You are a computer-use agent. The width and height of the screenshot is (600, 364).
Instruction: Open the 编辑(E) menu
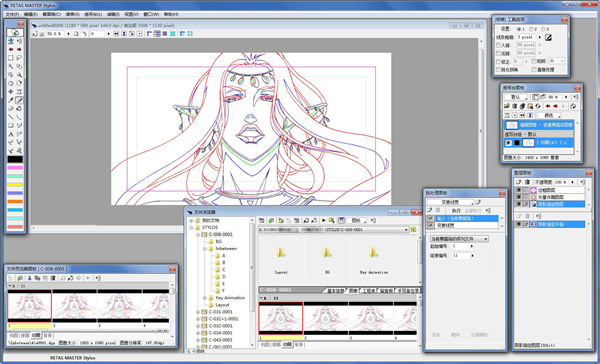(31, 14)
